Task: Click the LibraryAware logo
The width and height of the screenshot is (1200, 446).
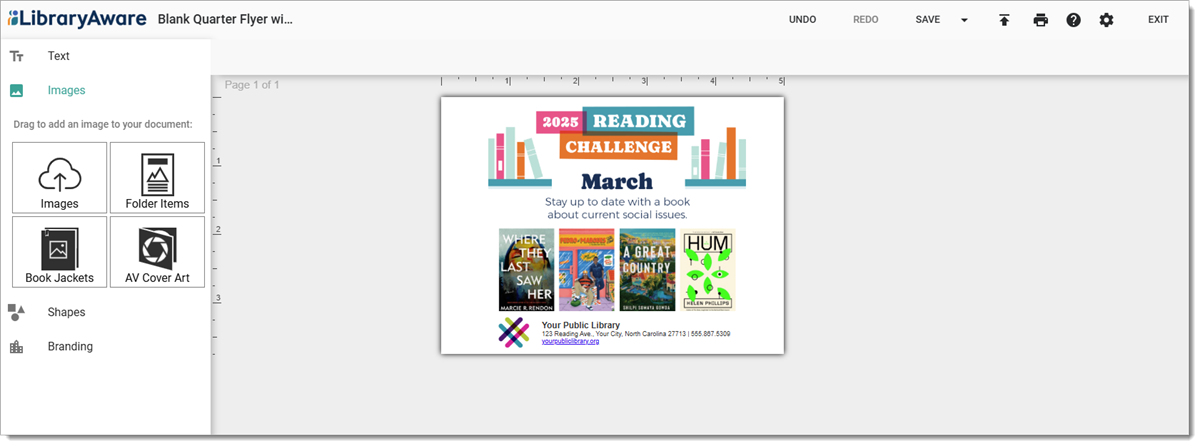Action: (77, 19)
